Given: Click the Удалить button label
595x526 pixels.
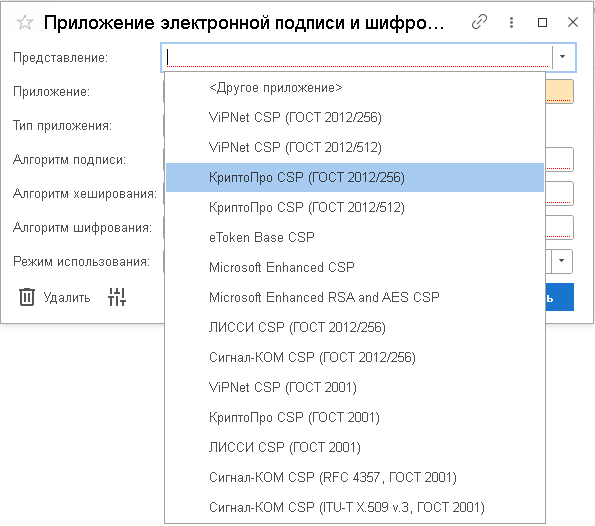Looking at the screenshot, I should tap(67, 298).
